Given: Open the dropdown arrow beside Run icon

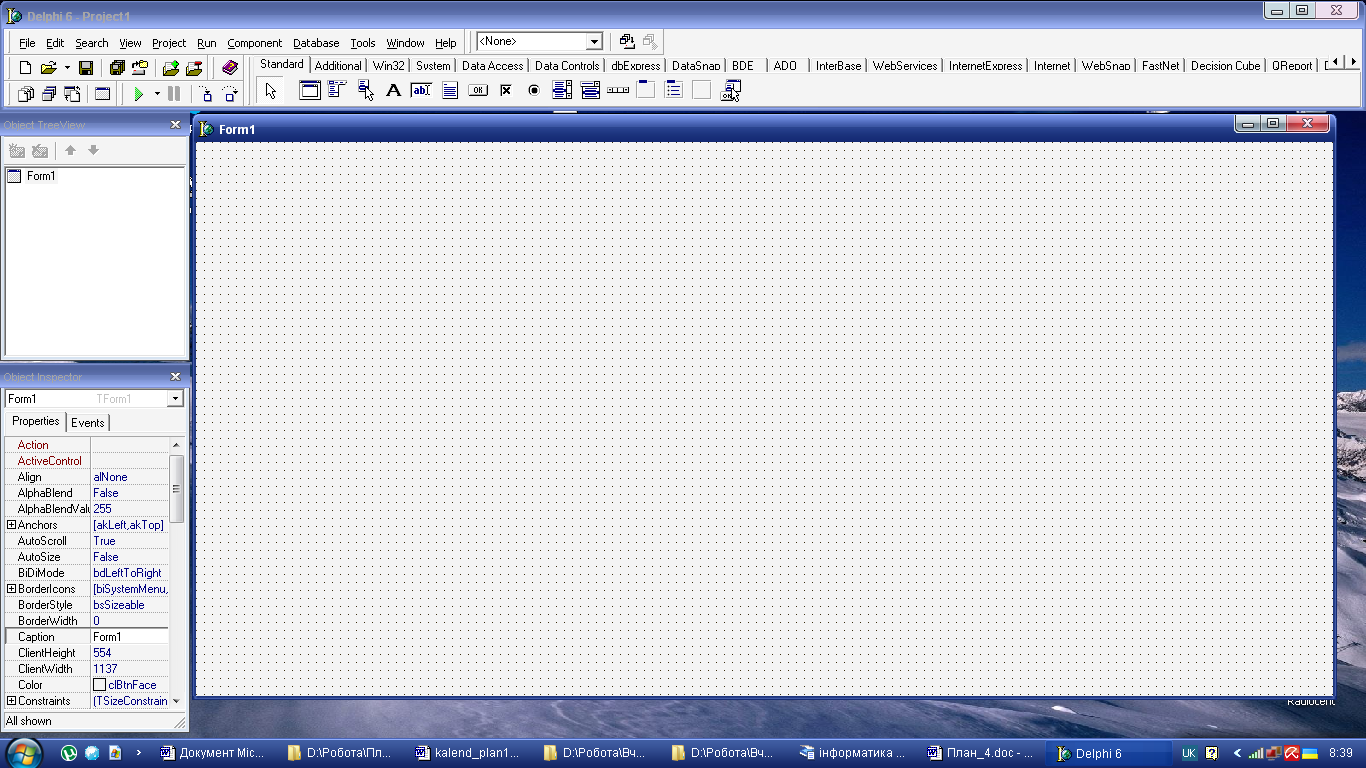Looking at the screenshot, I should pyautogui.click(x=157, y=94).
